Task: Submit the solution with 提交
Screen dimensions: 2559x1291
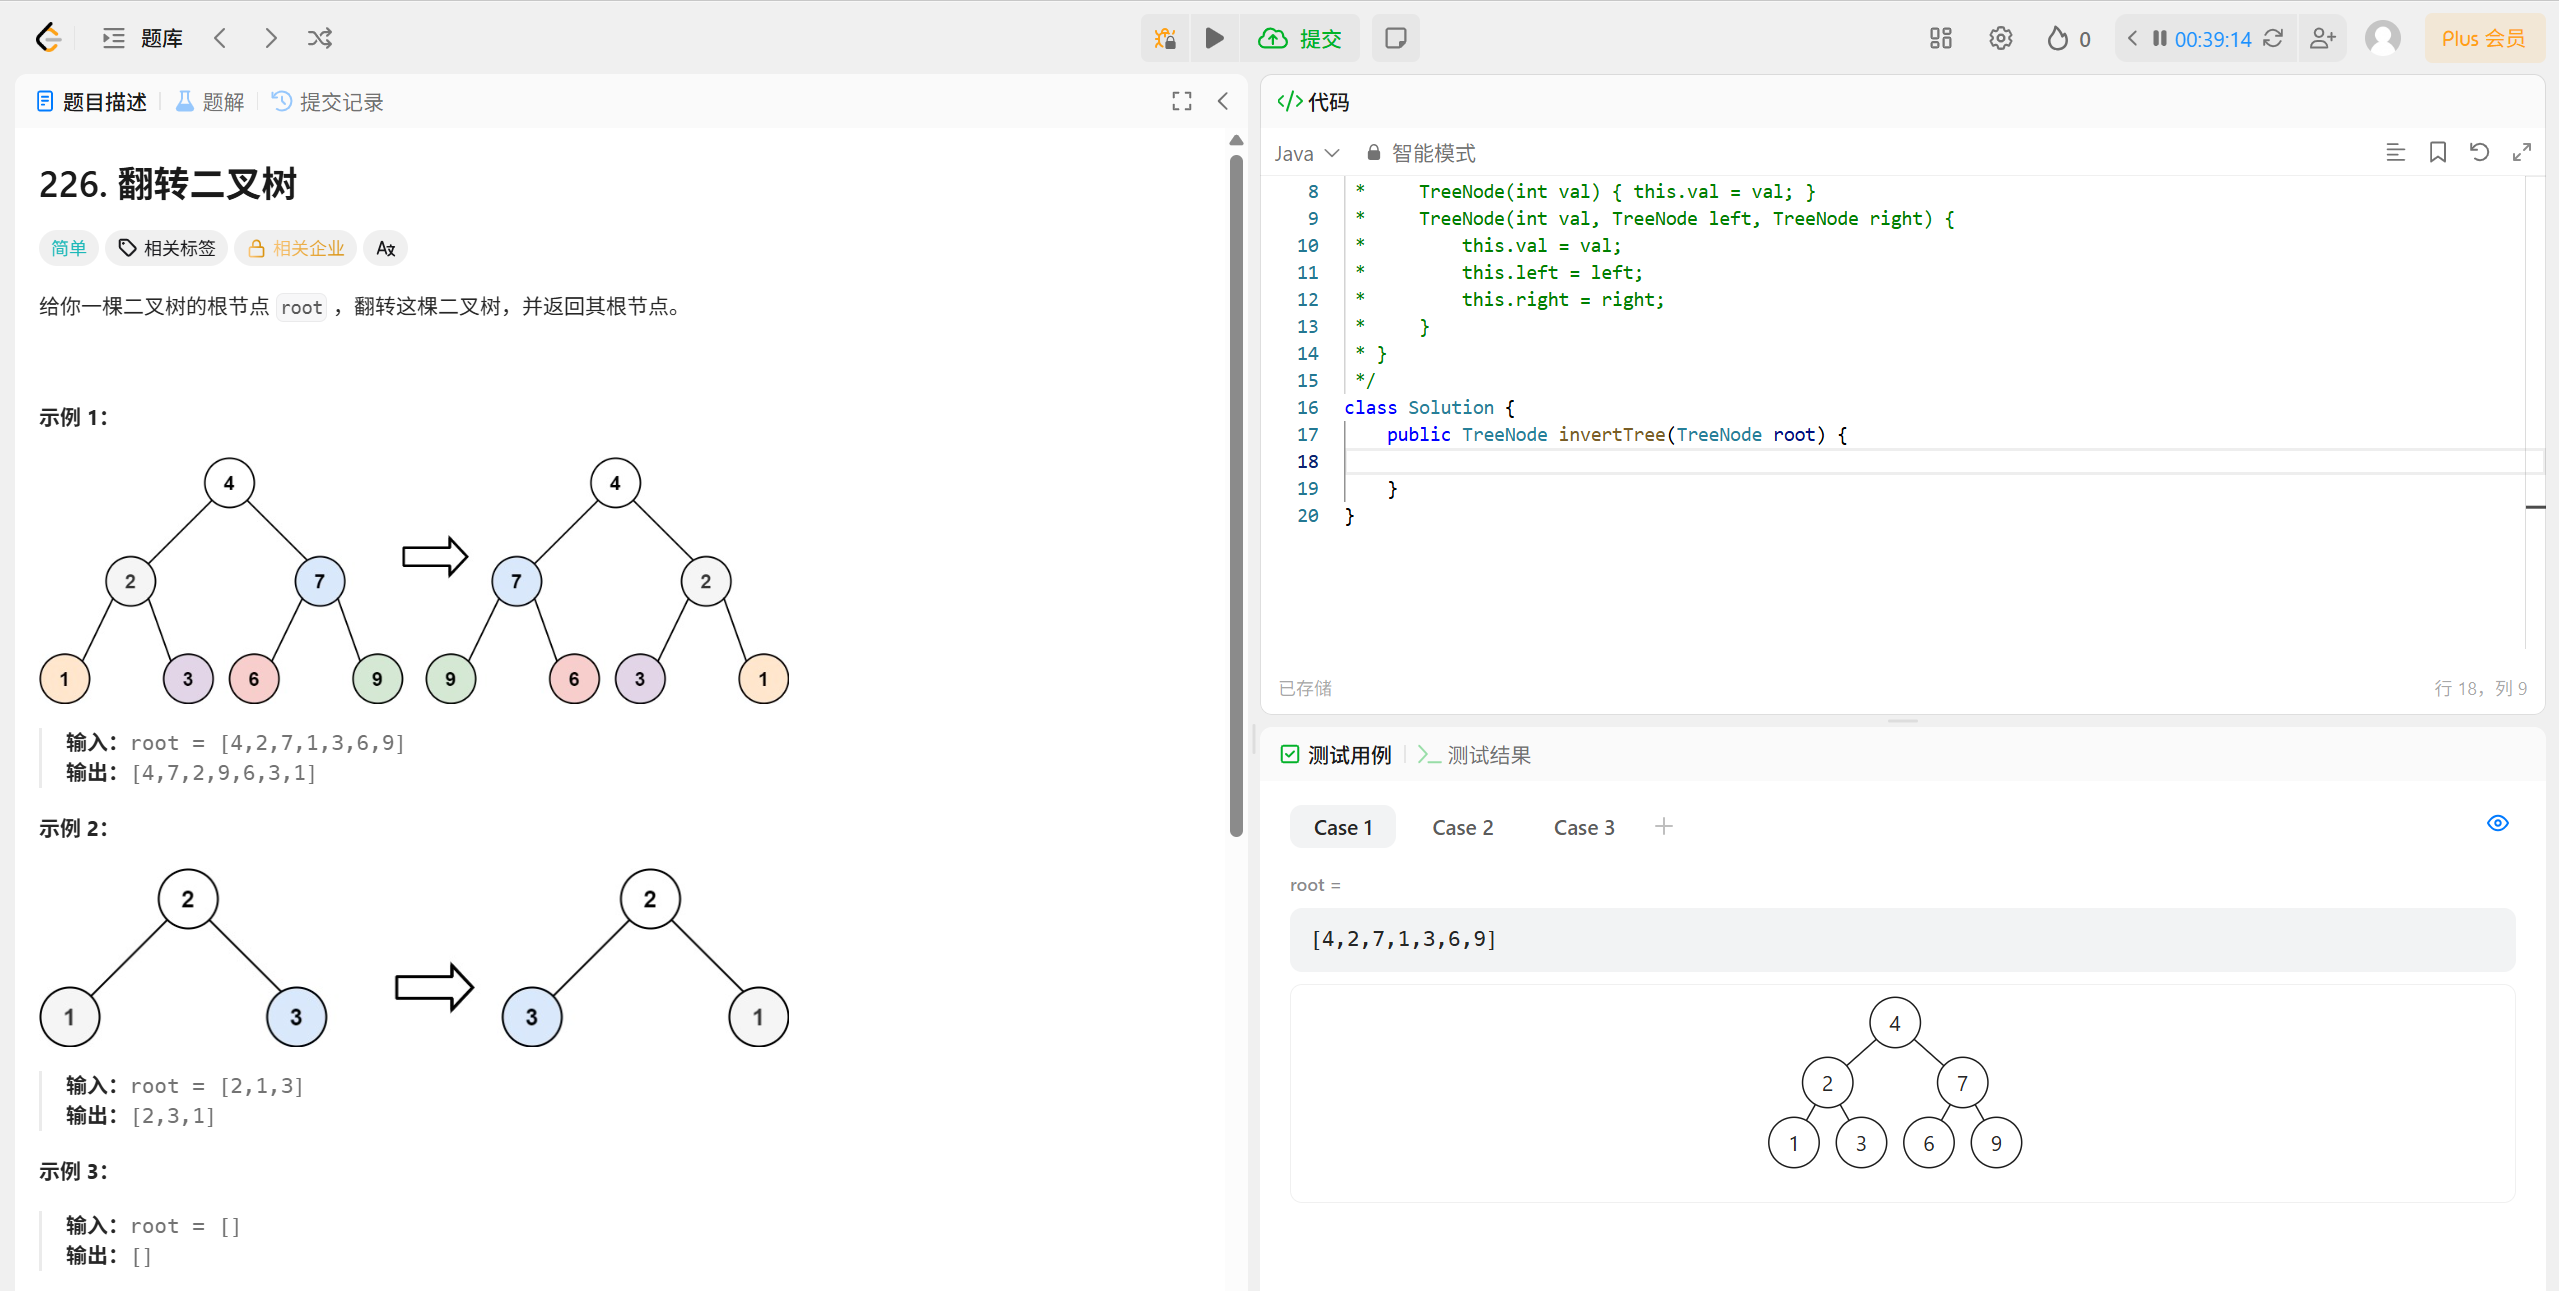Action: coord(1300,38)
